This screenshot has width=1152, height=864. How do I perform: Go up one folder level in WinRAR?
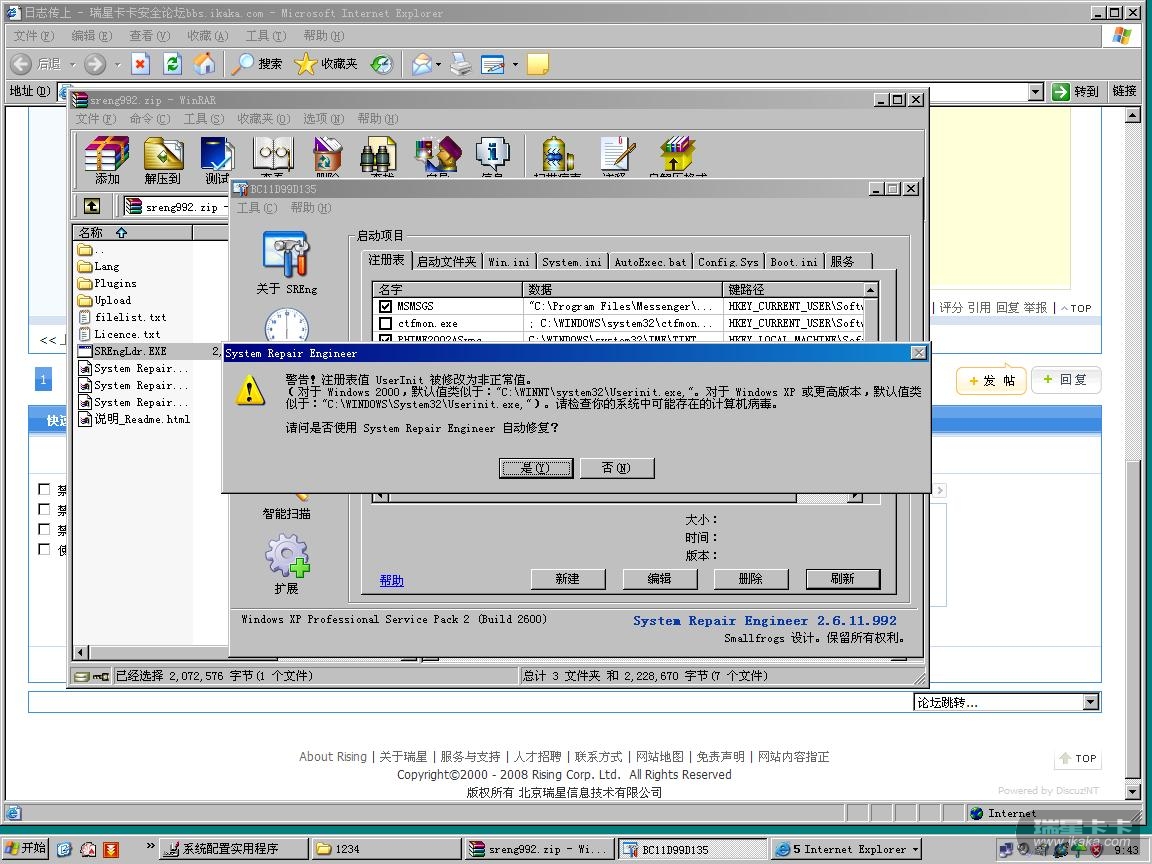click(92, 206)
